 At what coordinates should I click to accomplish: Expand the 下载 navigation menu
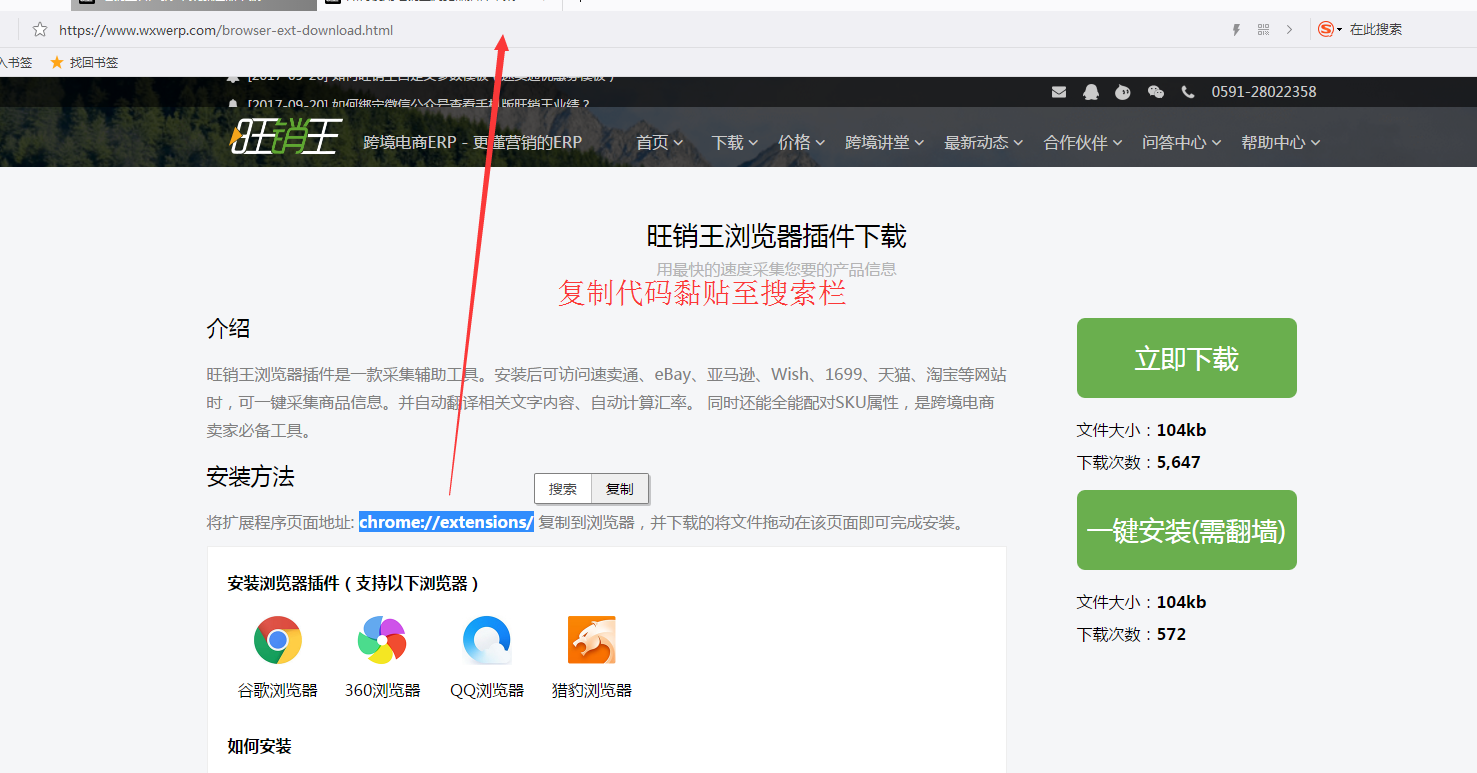pos(735,143)
